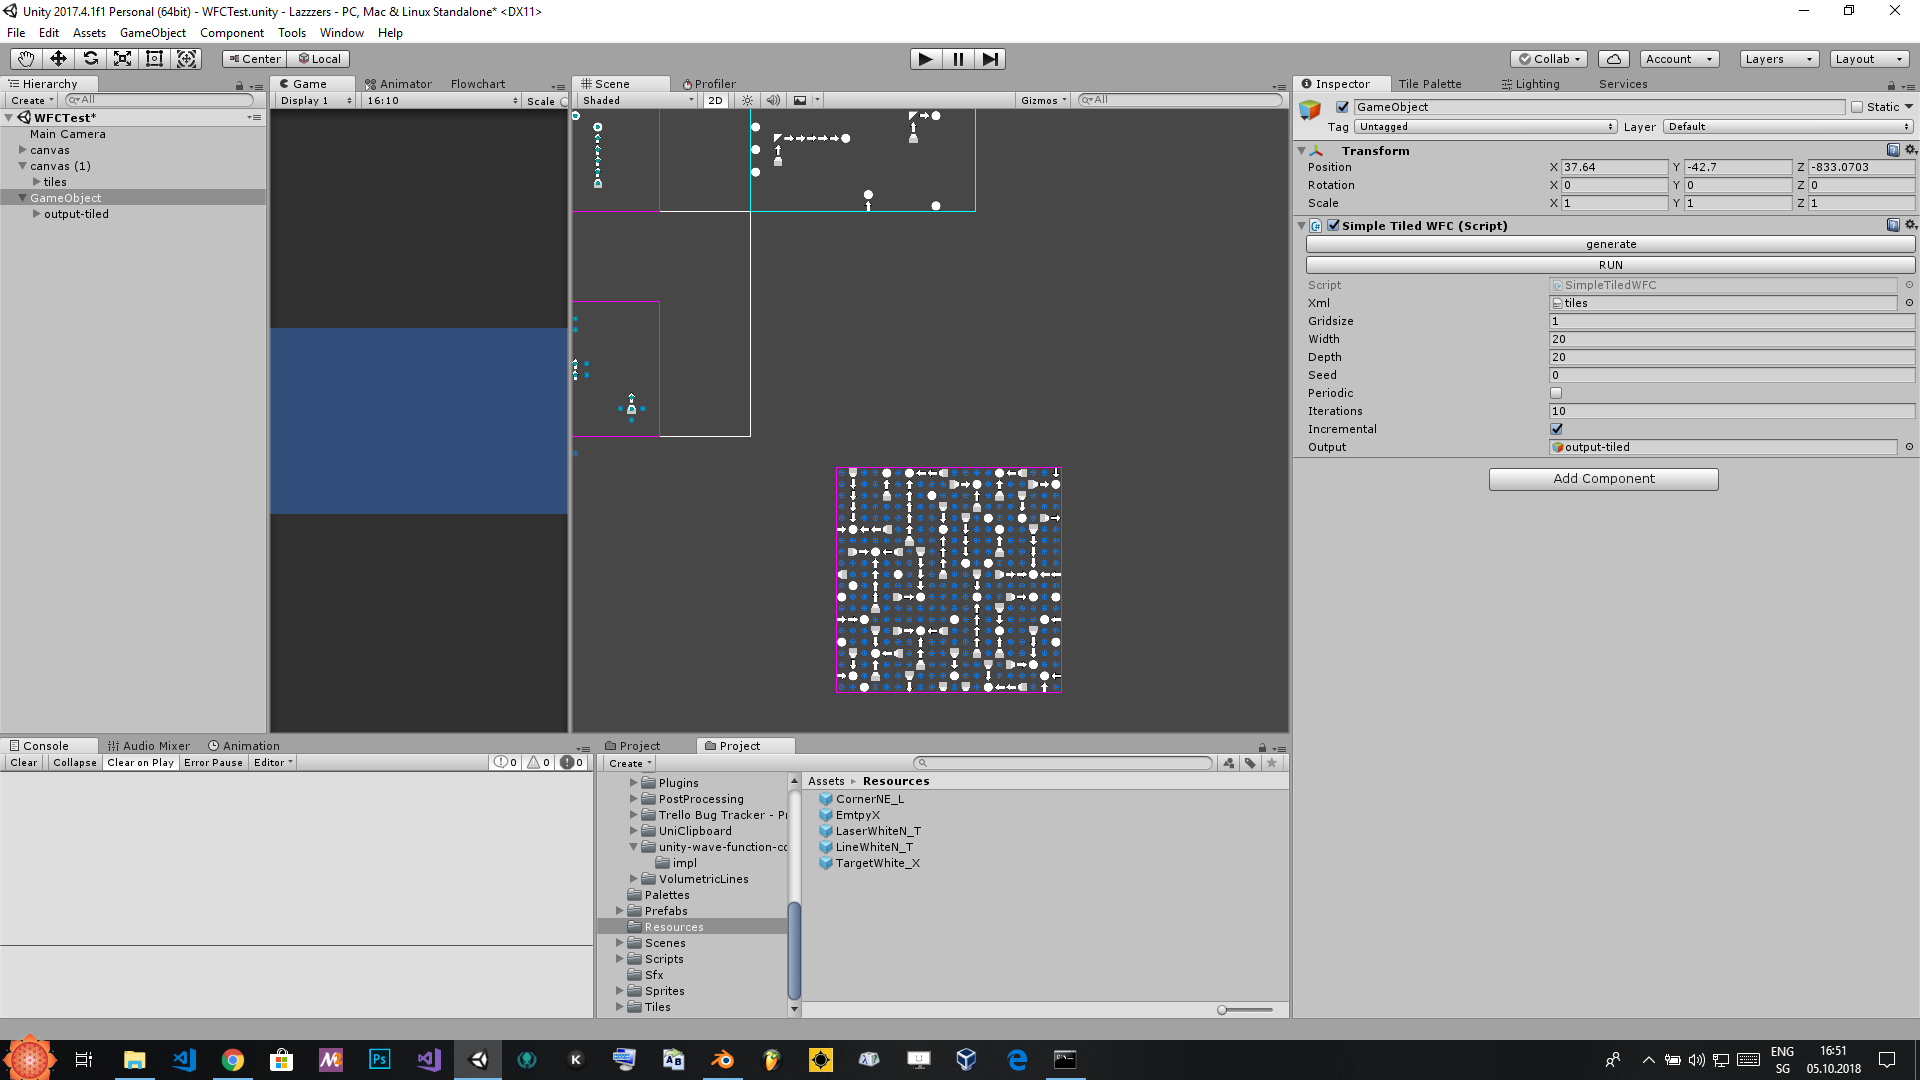Toggle Error Pause in Console
The image size is (1920, 1080).
click(x=213, y=763)
